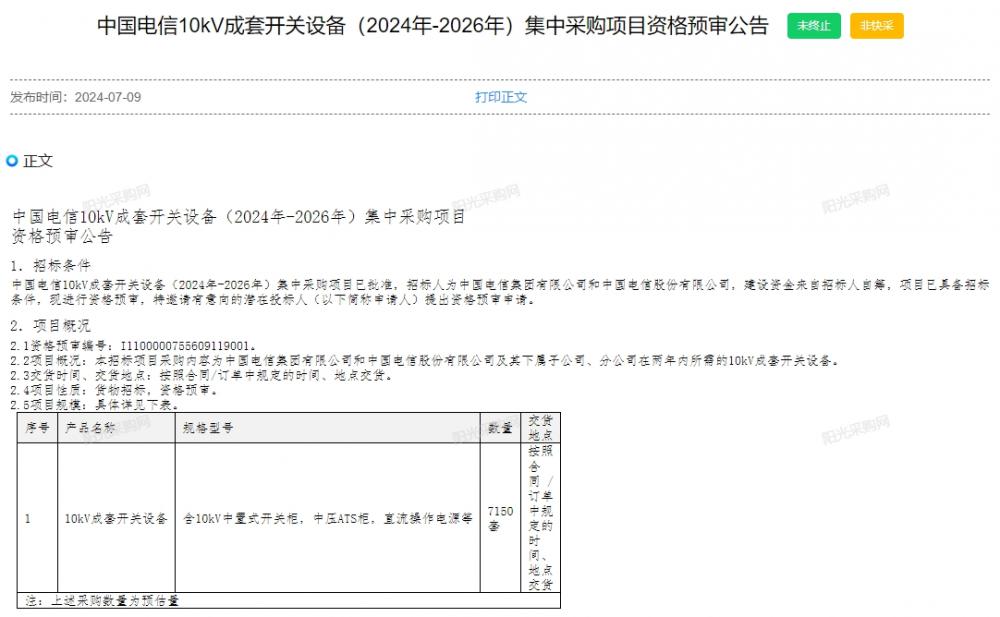Image resolution: width=1000 pixels, height=617 pixels.
Task: Open the 打印正文 print link
Action: click(x=500, y=97)
